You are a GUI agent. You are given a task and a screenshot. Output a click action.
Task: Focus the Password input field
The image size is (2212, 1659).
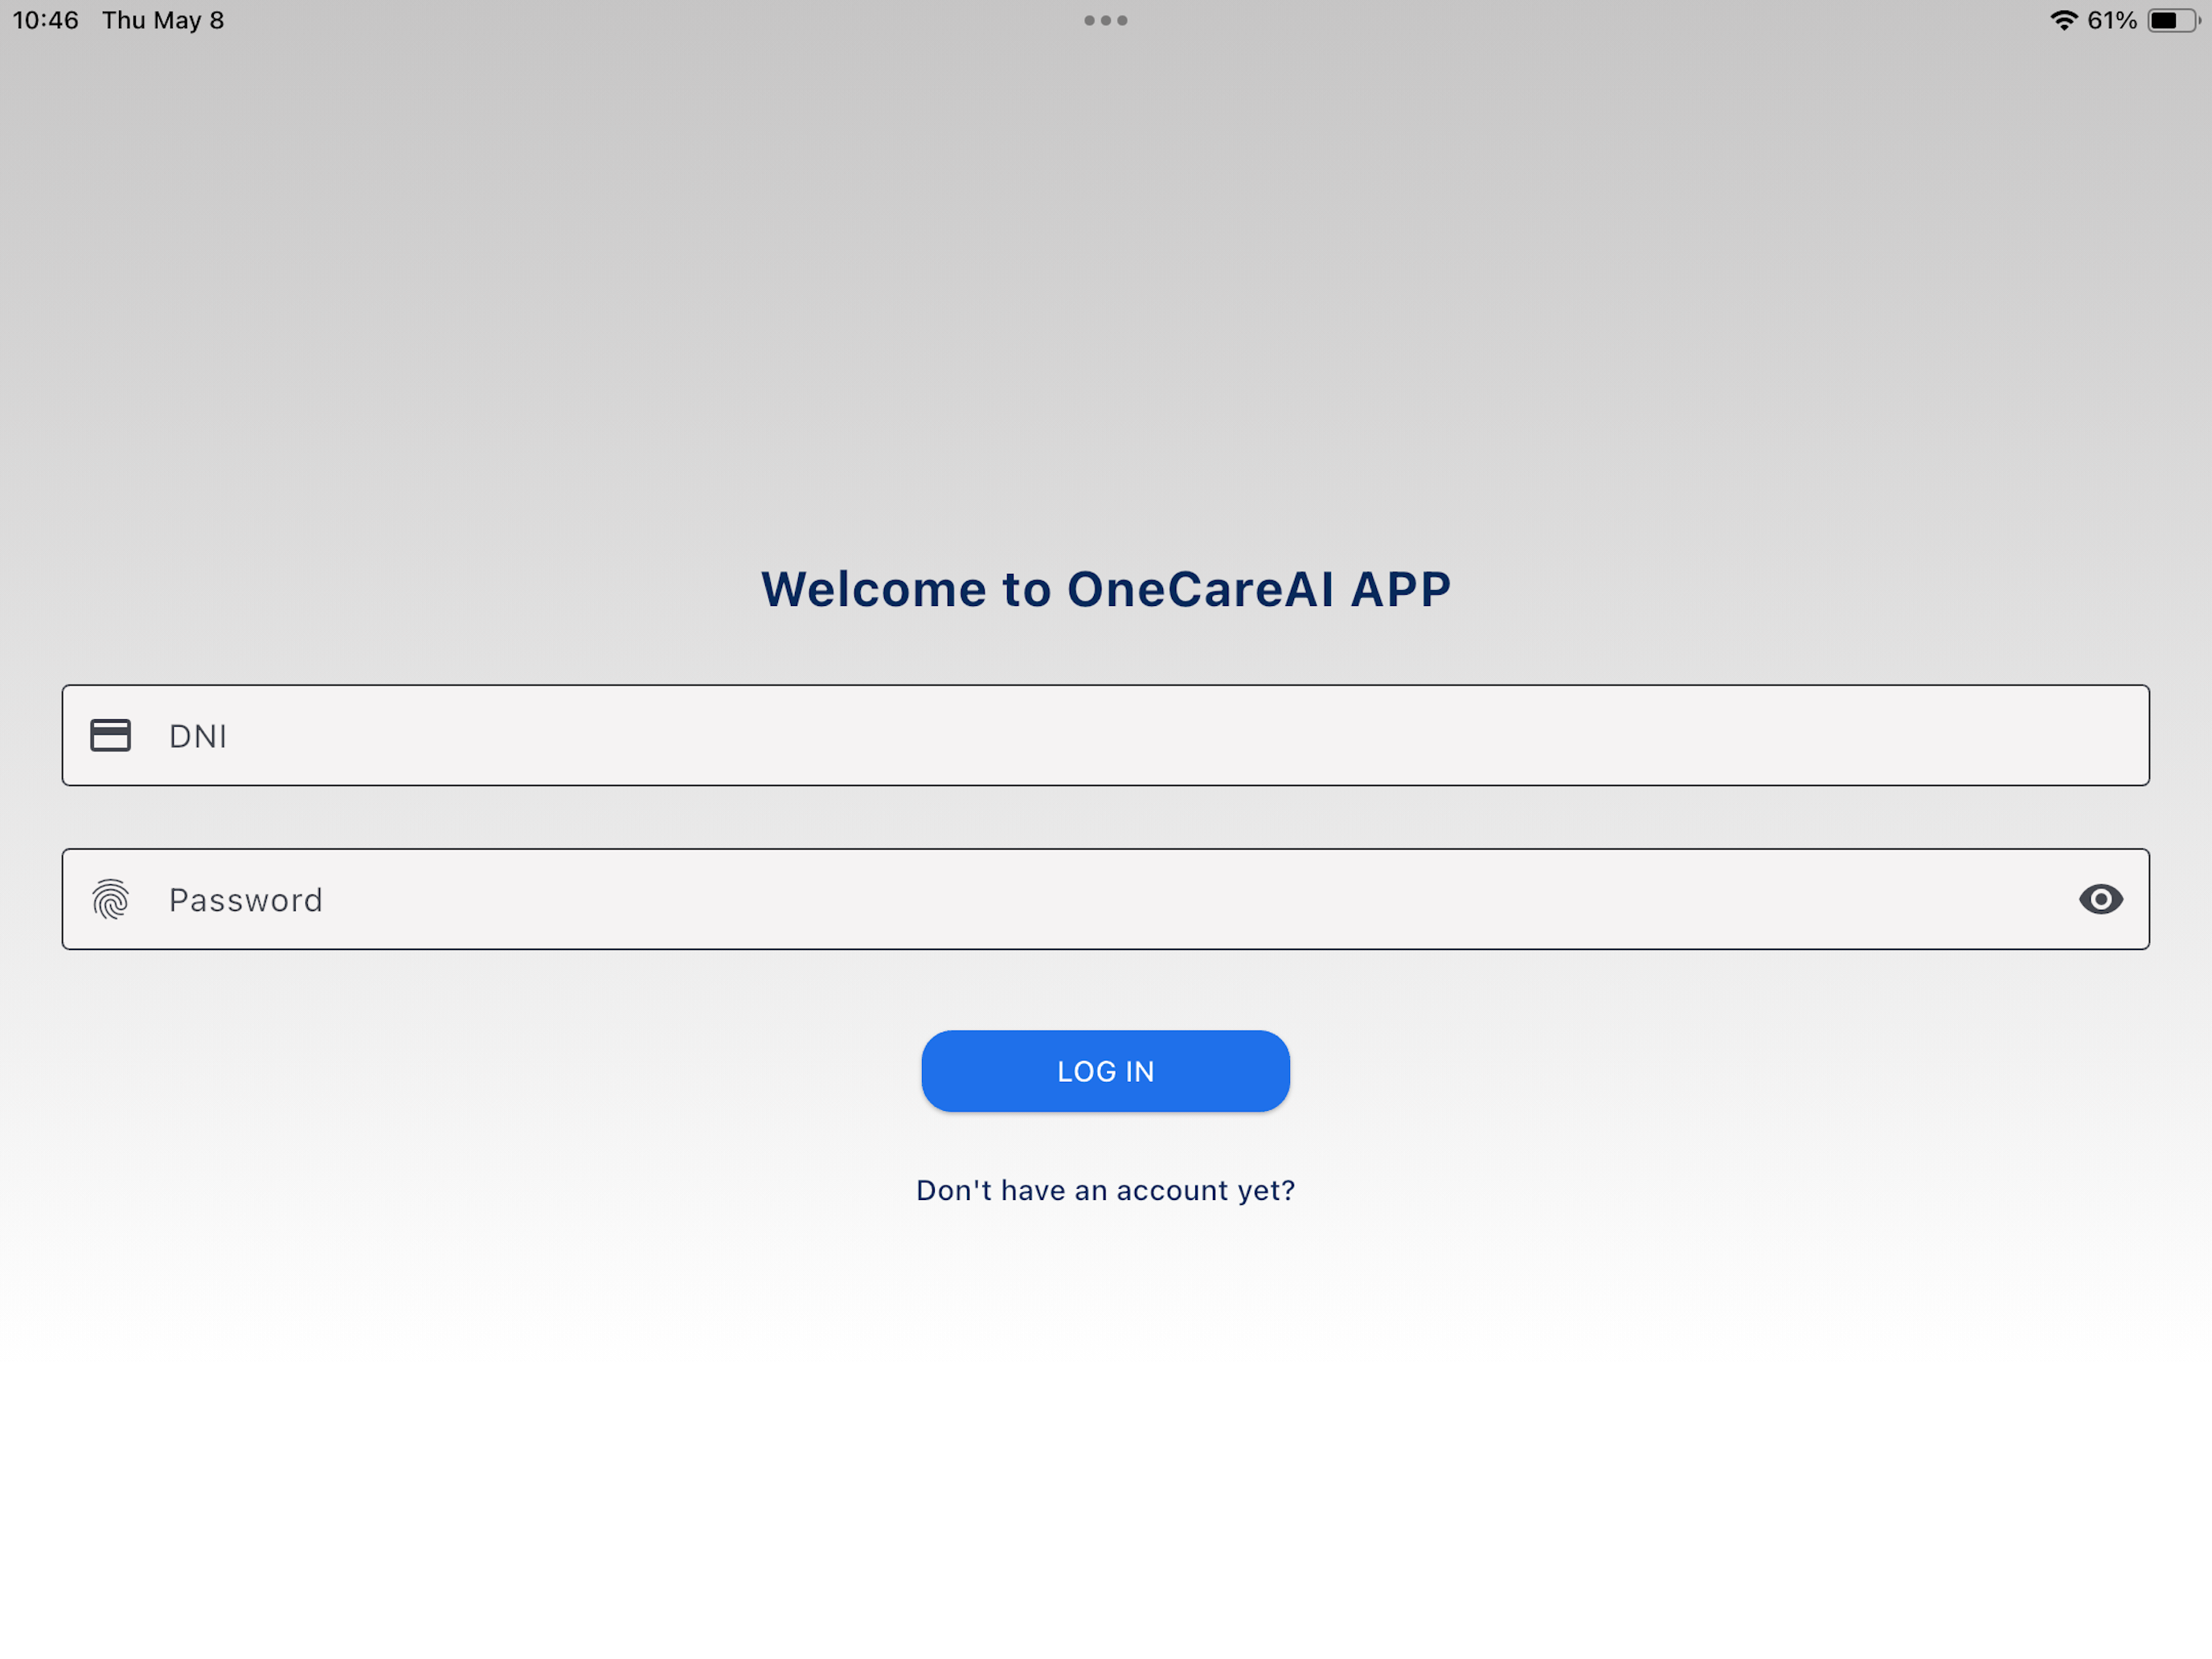1106,899
